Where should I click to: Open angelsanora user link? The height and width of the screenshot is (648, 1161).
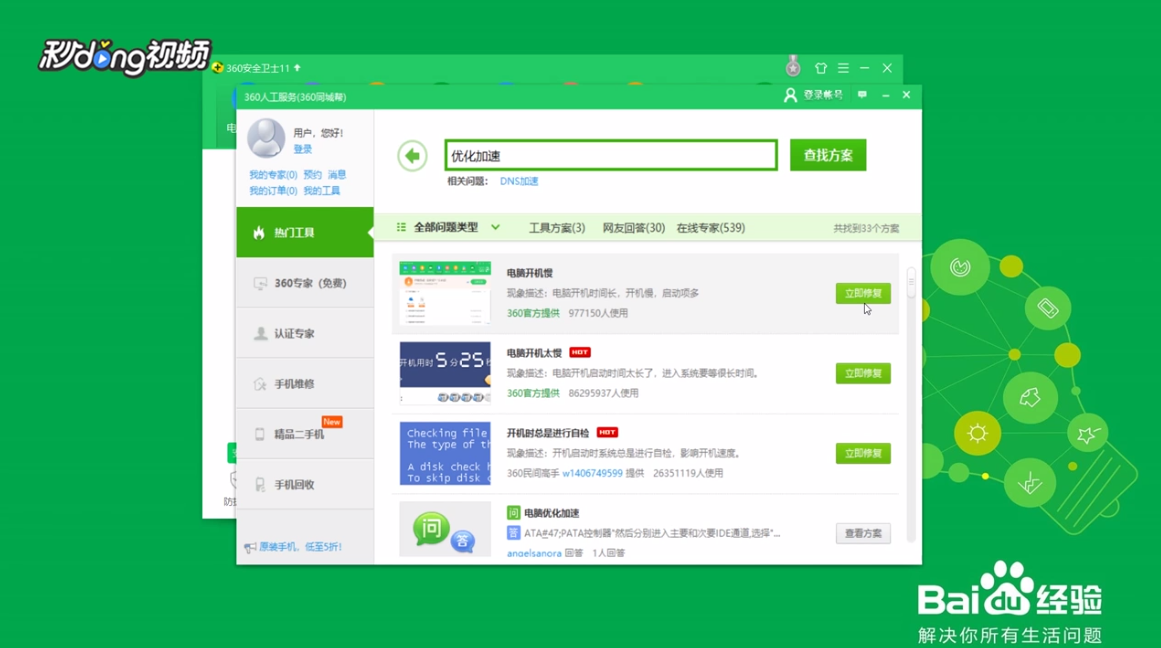tap(534, 553)
